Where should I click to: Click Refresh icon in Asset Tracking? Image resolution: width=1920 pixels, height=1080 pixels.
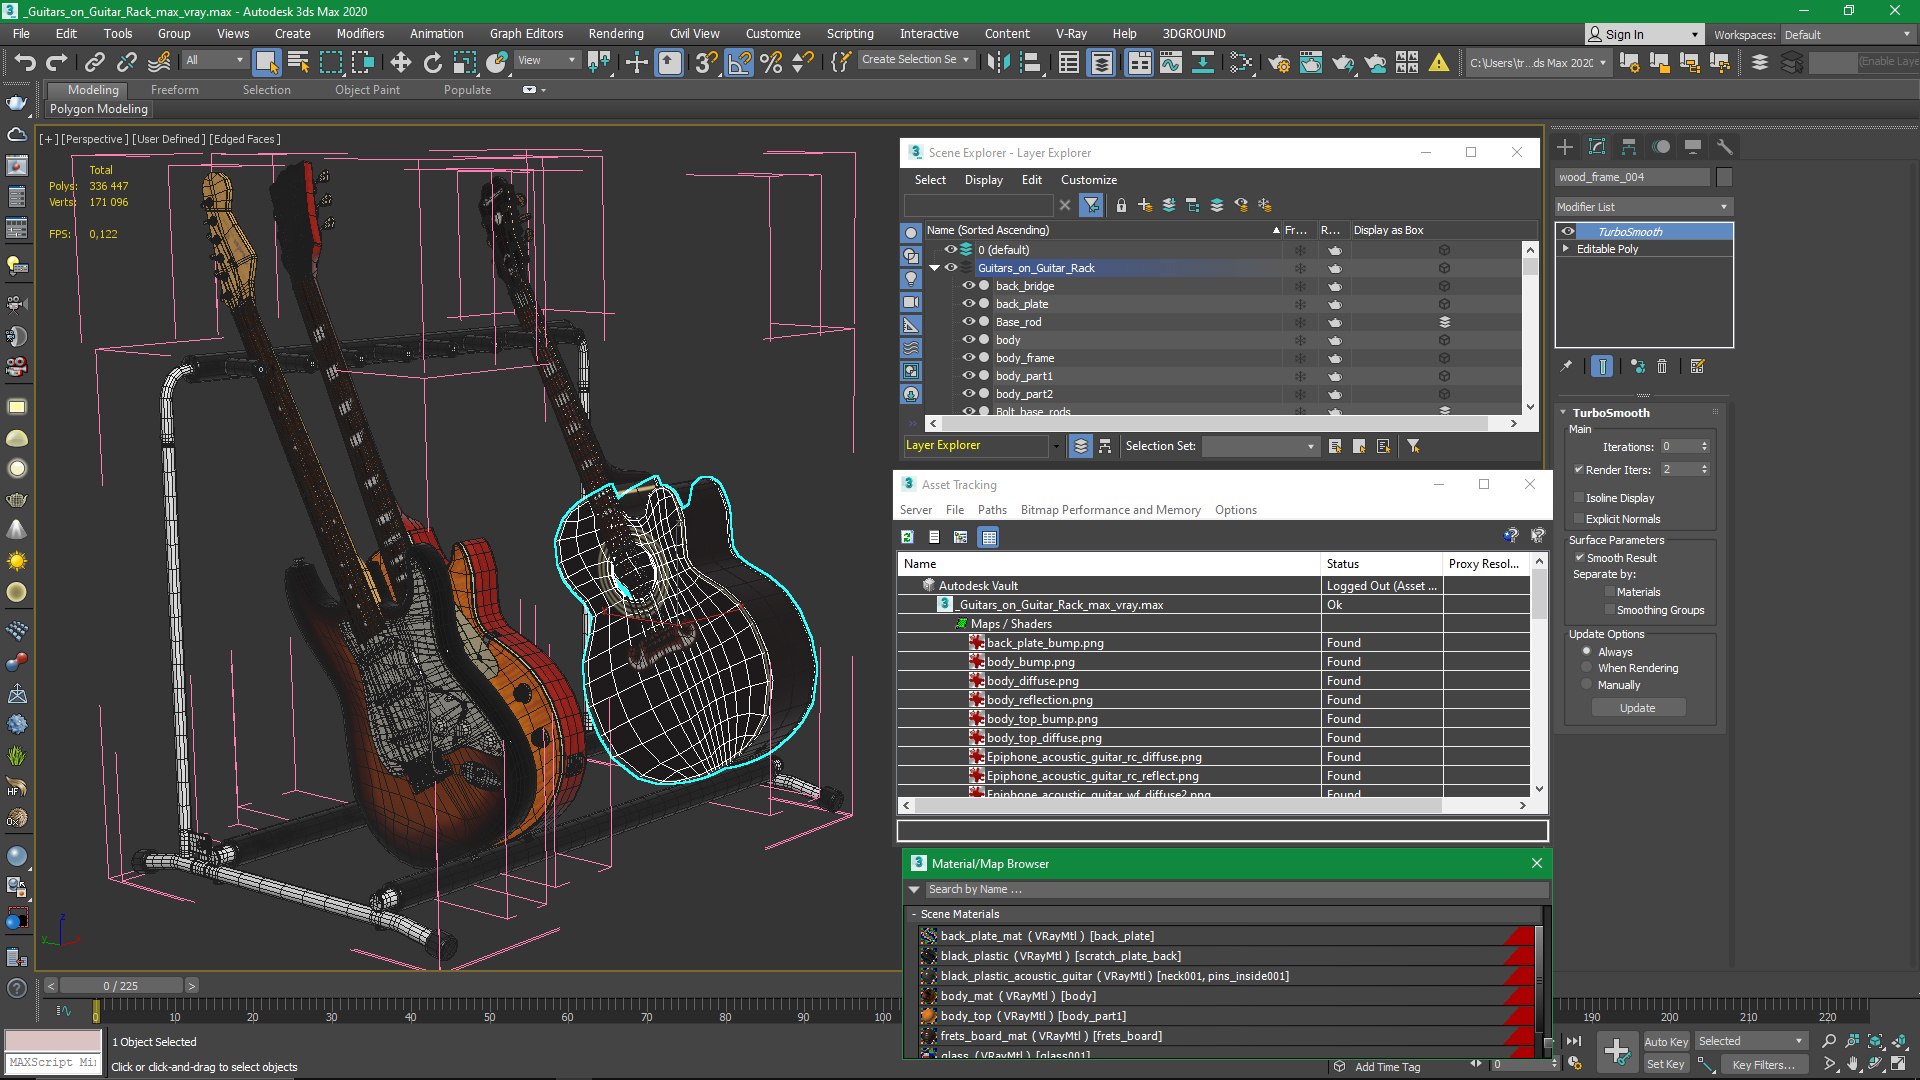[907, 537]
